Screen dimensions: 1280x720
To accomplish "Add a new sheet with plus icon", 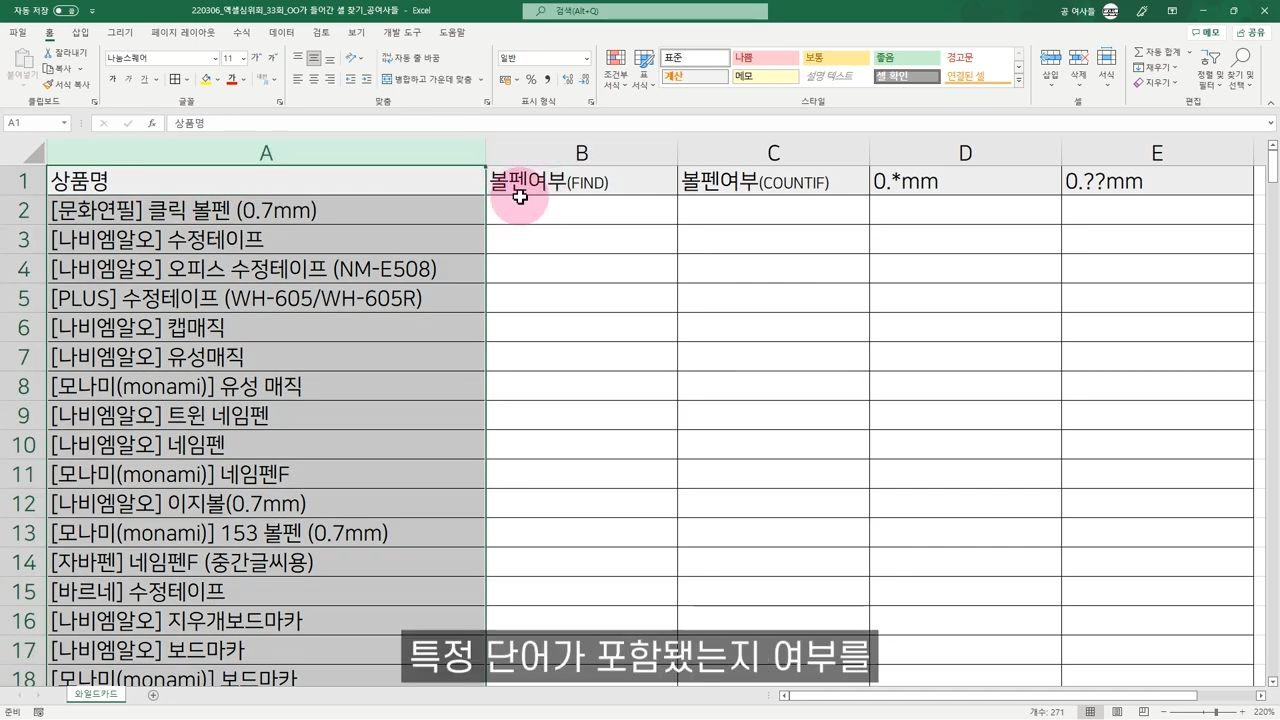I will pos(153,694).
